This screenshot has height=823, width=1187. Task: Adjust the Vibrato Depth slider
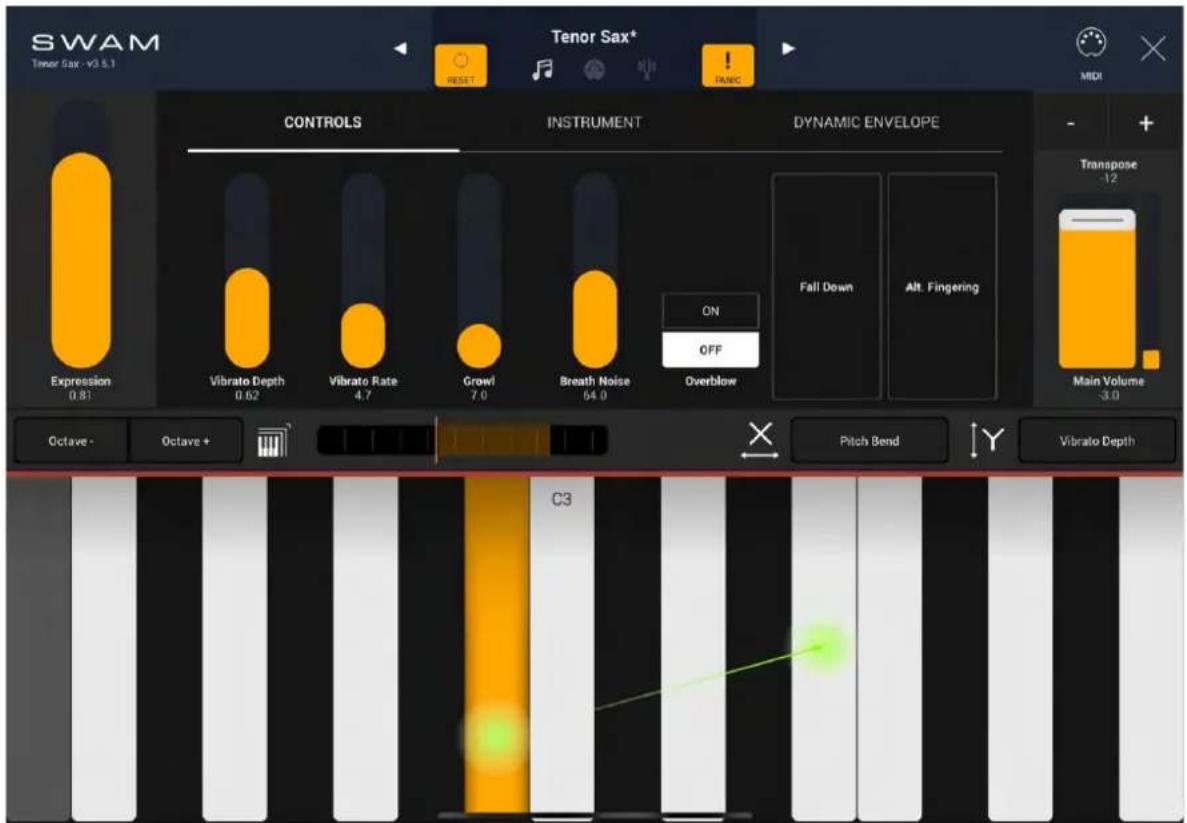pyautogui.click(x=247, y=270)
